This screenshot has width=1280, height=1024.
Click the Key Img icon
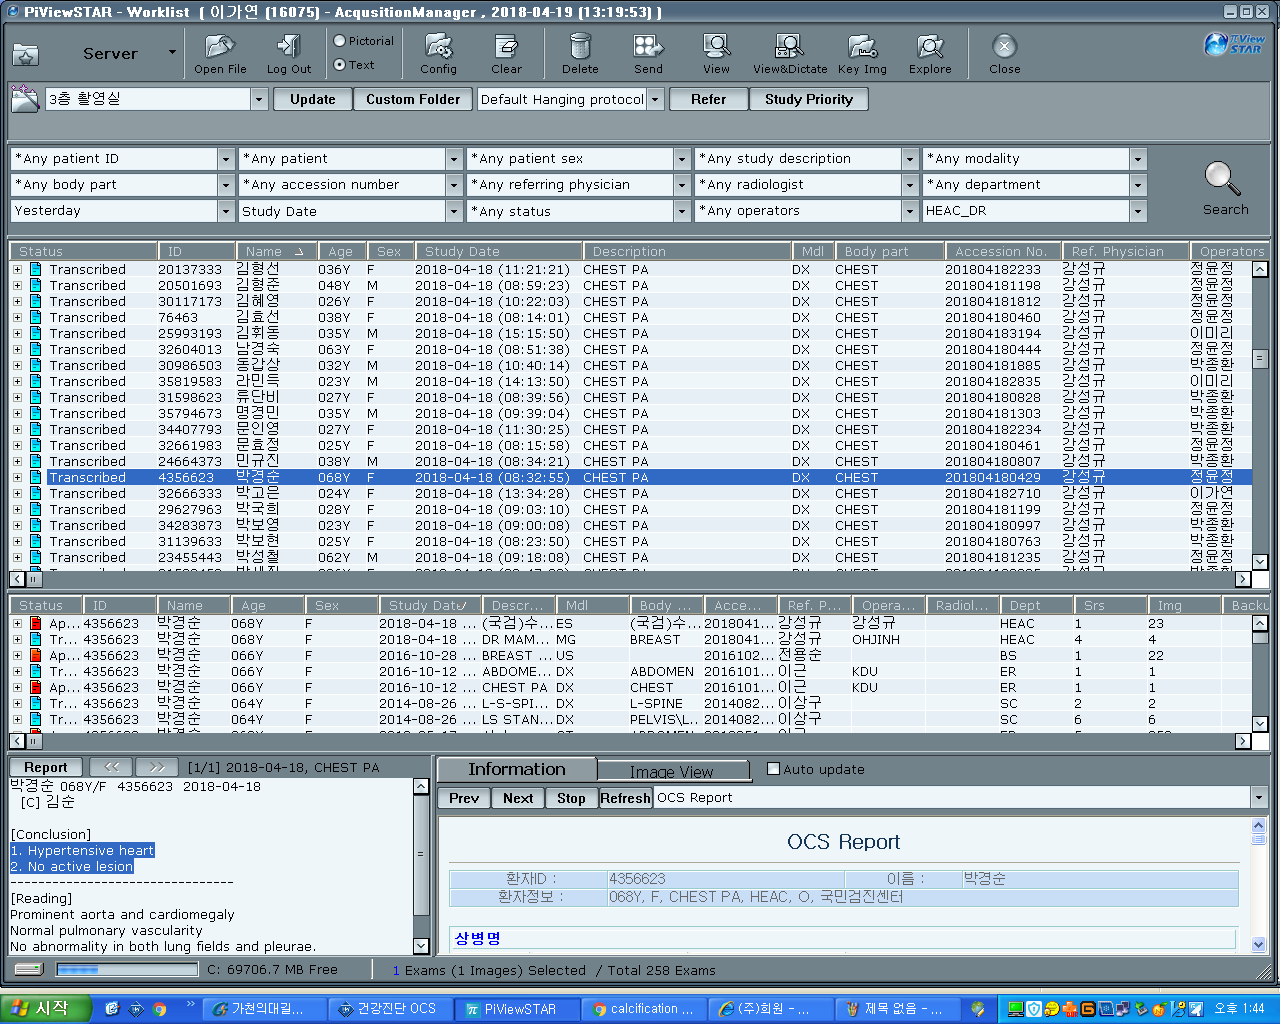pyautogui.click(x=862, y=47)
